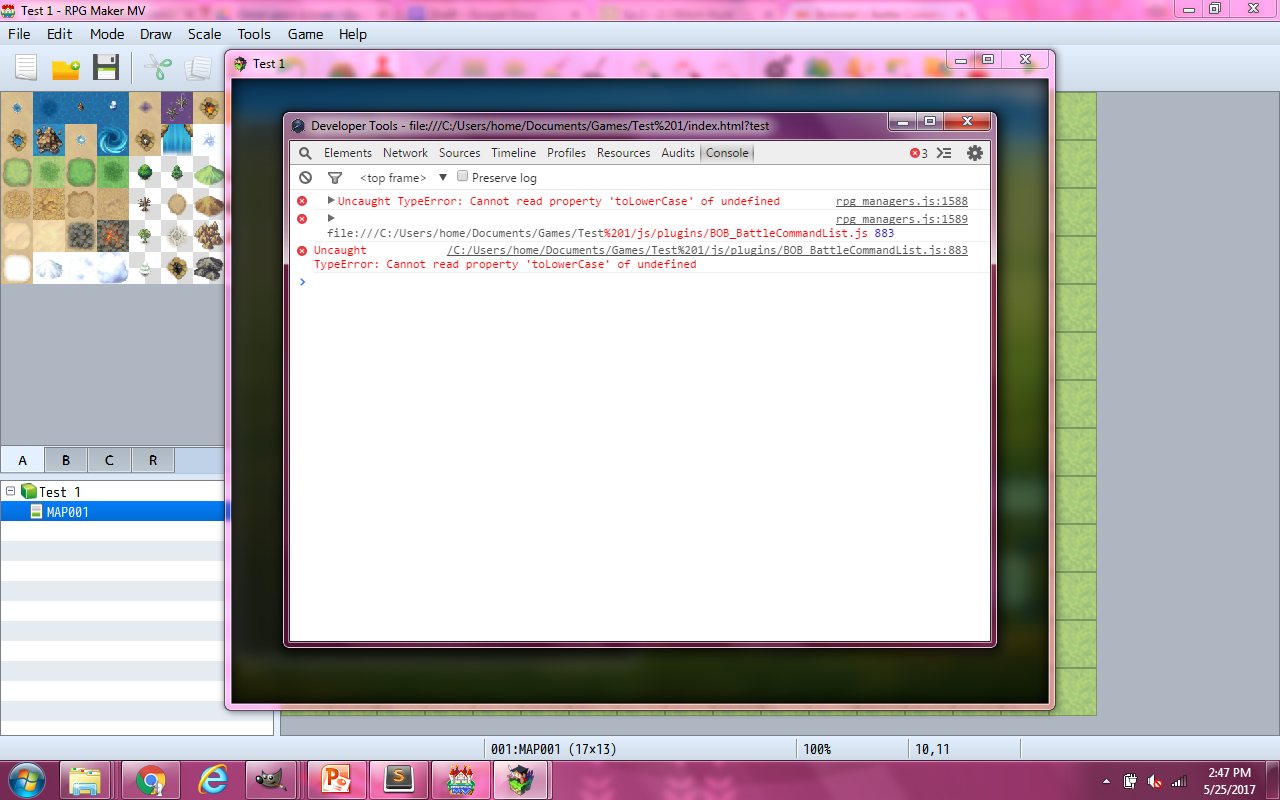The height and width of the screenshot is (800, 1280).
Task: Switch to PowerPoint in the taskbar
Action: tap(337, 780)
